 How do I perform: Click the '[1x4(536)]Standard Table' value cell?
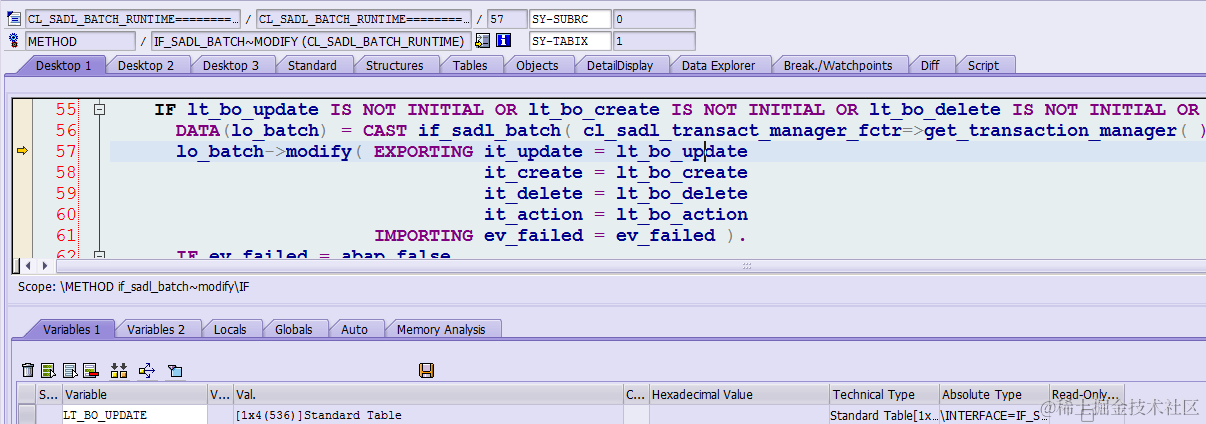point(428,415)
